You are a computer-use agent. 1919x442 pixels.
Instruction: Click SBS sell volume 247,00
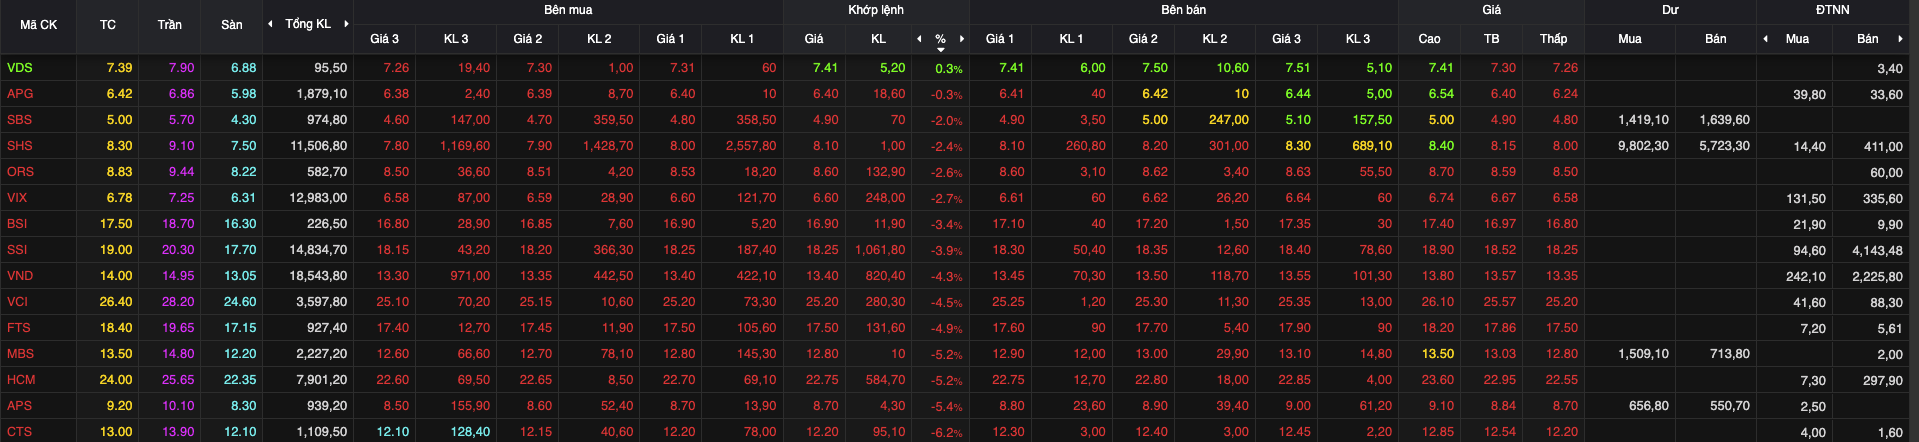coord(1229,120)
